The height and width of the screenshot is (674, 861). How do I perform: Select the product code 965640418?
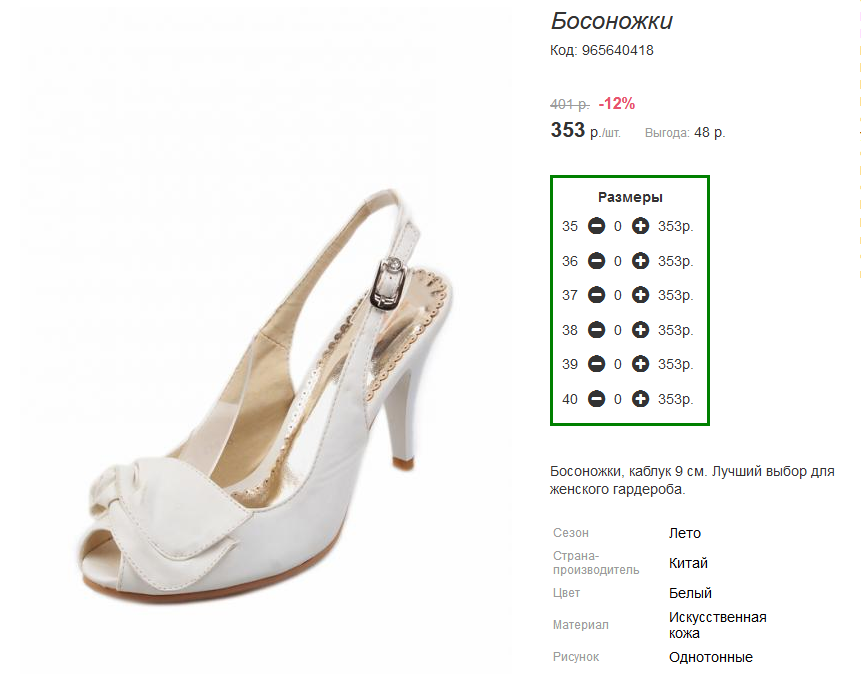coord(618,51)
